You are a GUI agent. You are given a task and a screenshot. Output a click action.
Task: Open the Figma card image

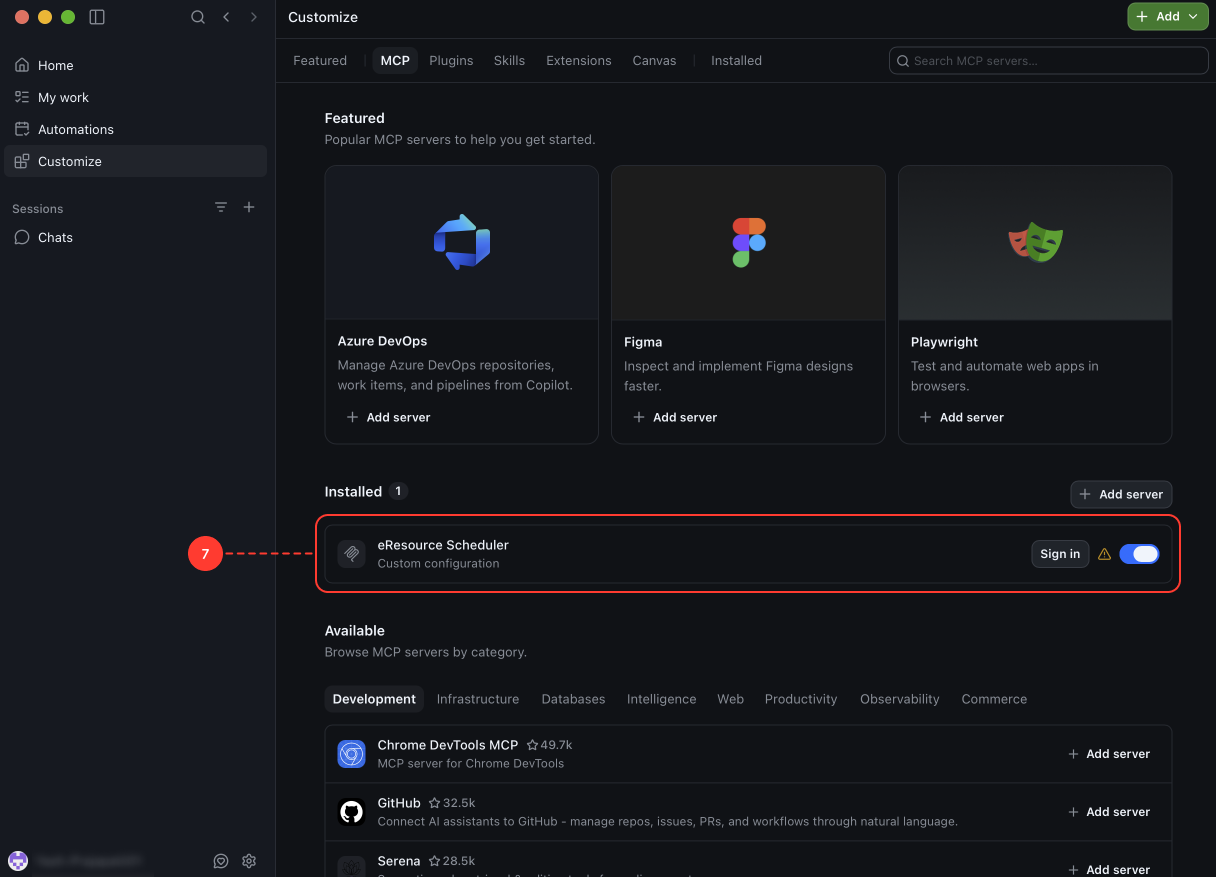748,243
